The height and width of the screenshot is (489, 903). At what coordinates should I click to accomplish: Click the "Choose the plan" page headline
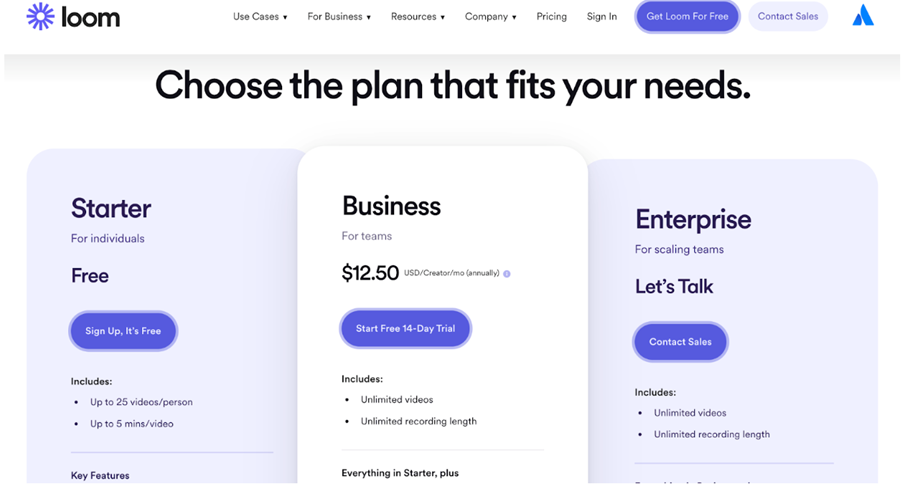coord(452,87)
